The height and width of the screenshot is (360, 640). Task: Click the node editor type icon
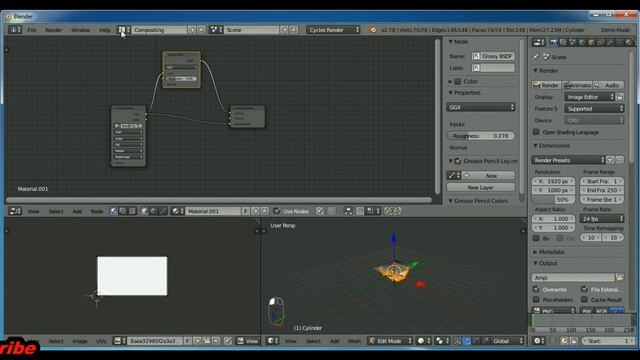point(15,211)
